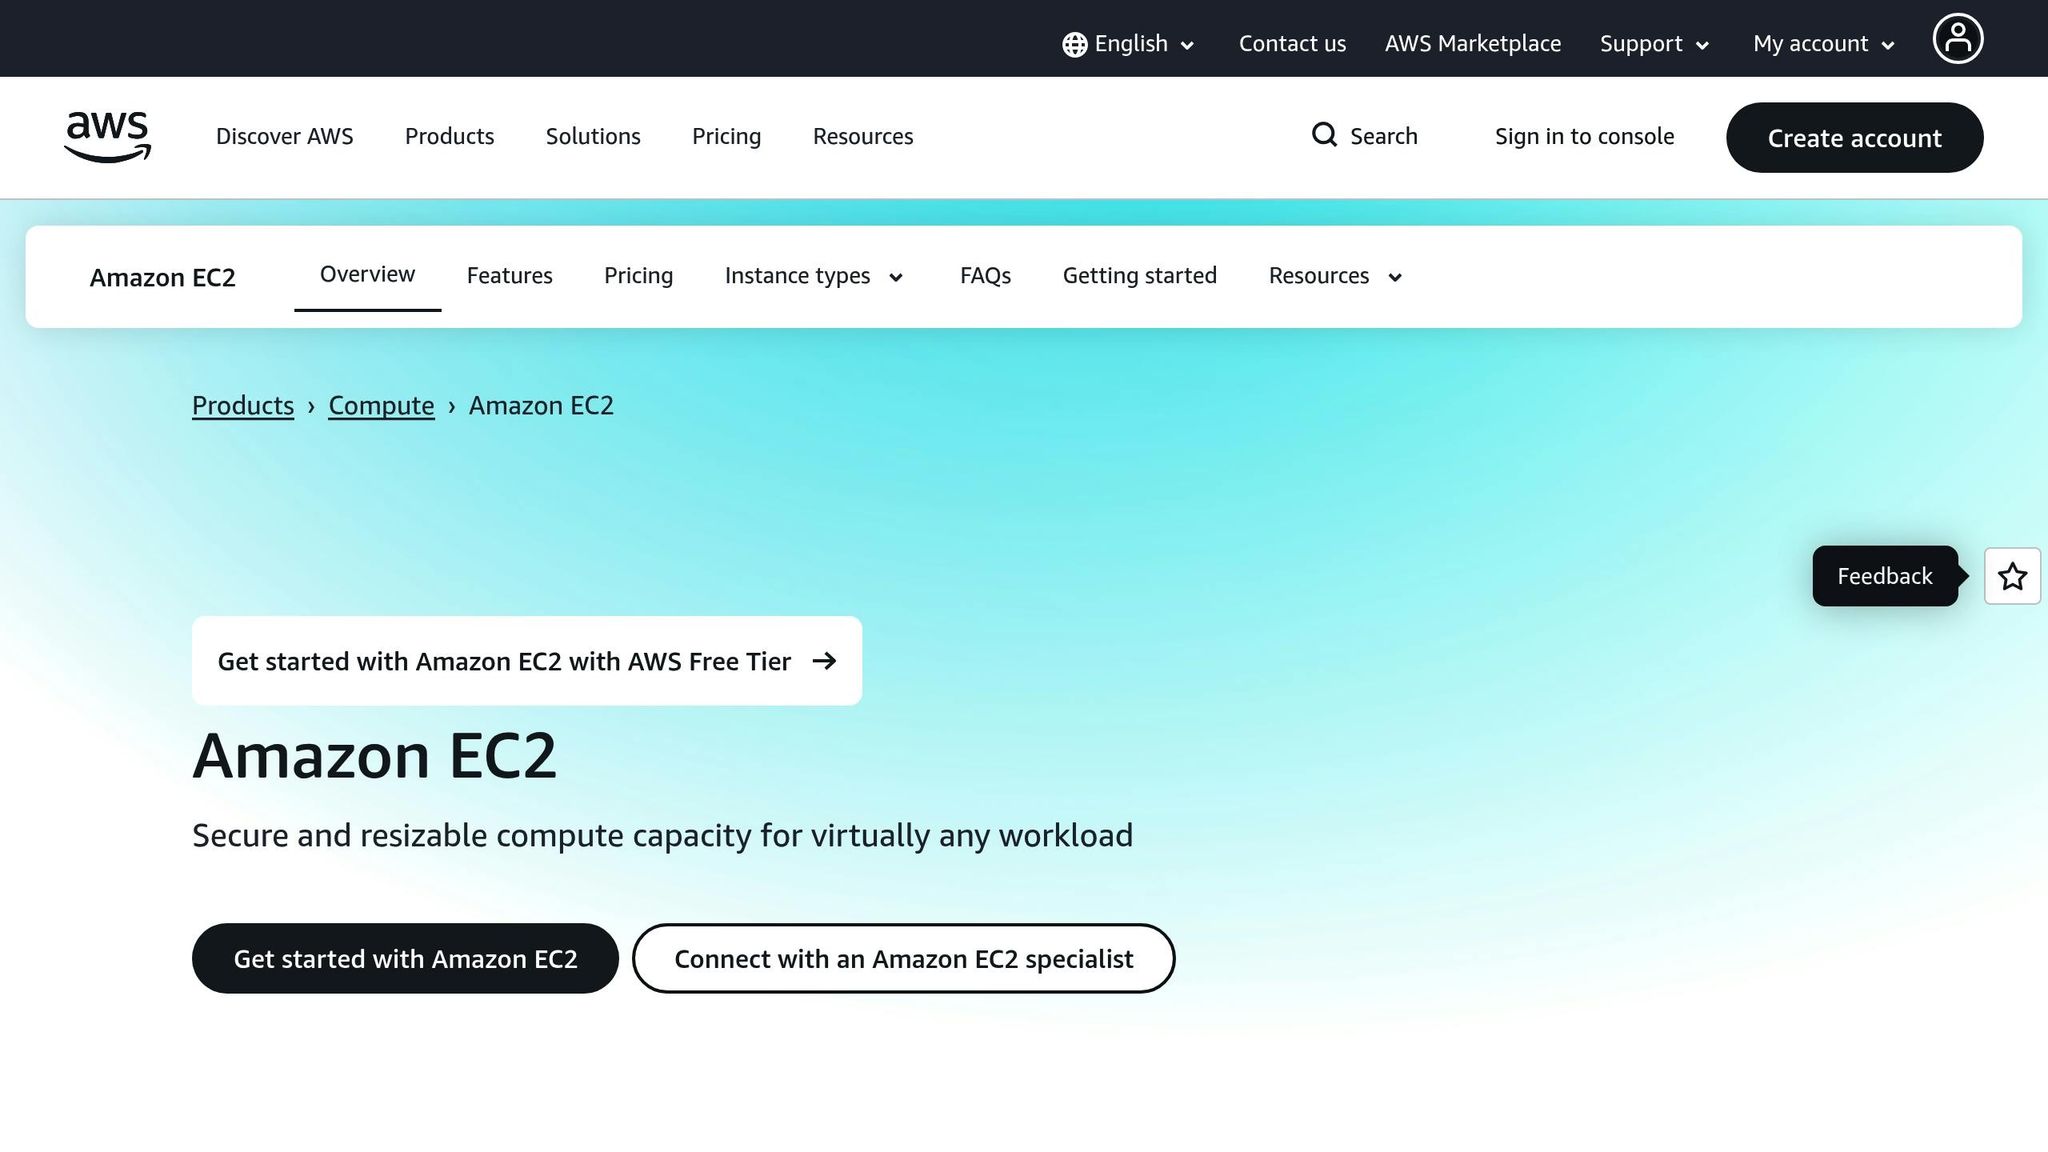Open the English language dropdown
This screenshot has height=1152, width=2048.
(x=1130, y=43)
